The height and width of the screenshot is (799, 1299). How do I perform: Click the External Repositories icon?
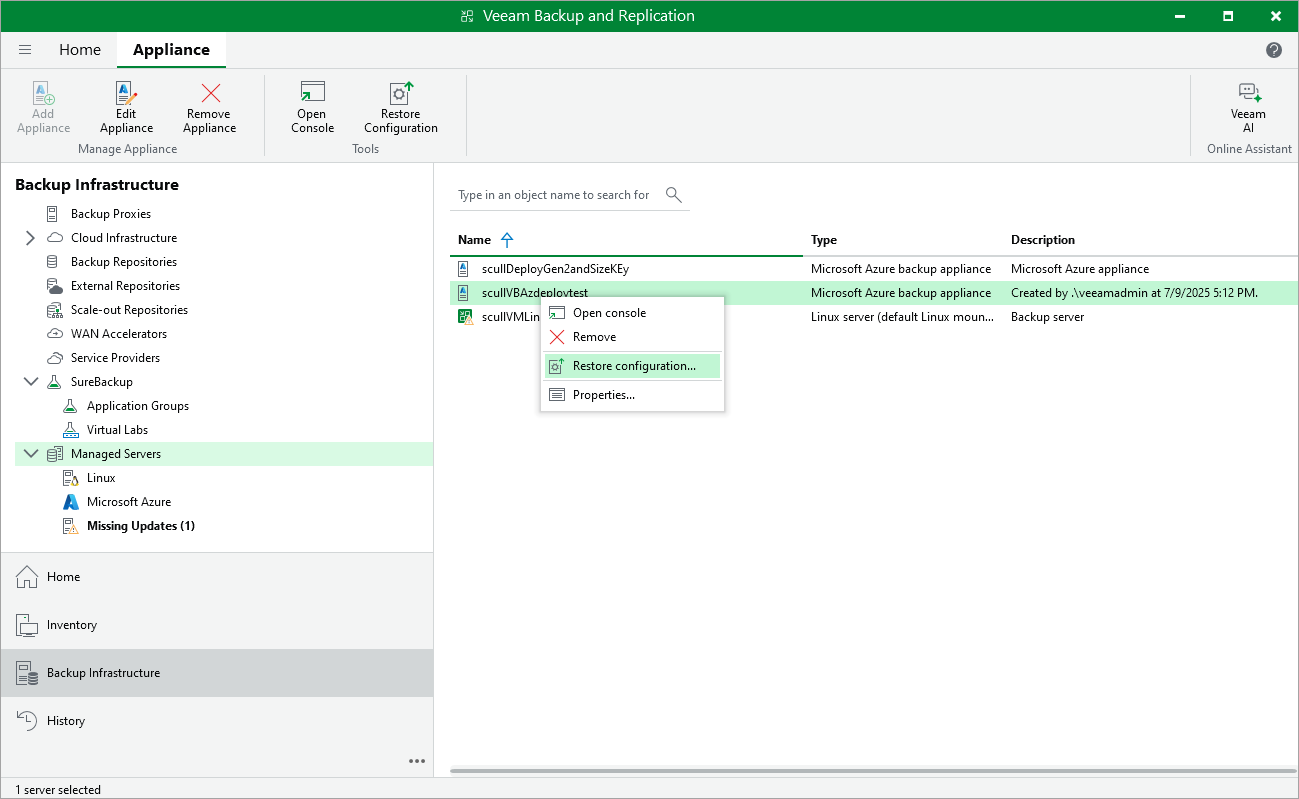pyautogui.click(x=54, y=286)
